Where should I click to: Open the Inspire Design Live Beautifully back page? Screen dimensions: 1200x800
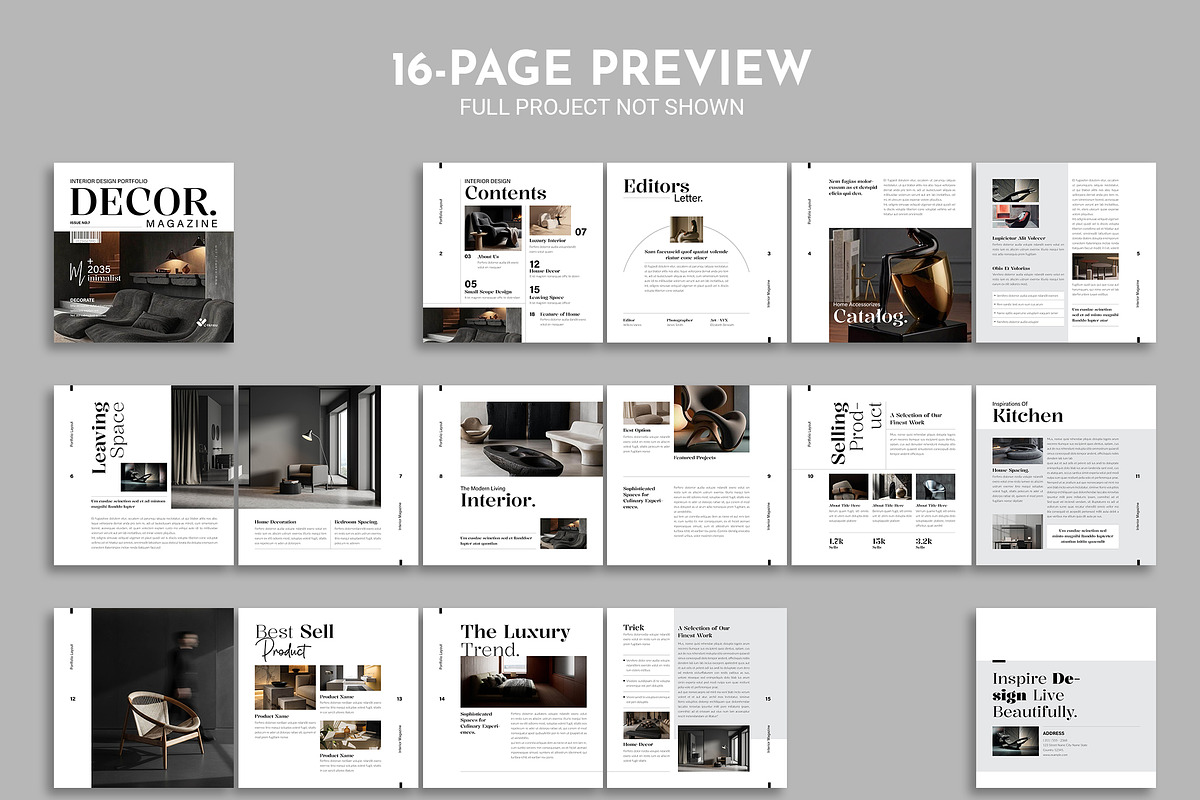tap(1066, 698)
